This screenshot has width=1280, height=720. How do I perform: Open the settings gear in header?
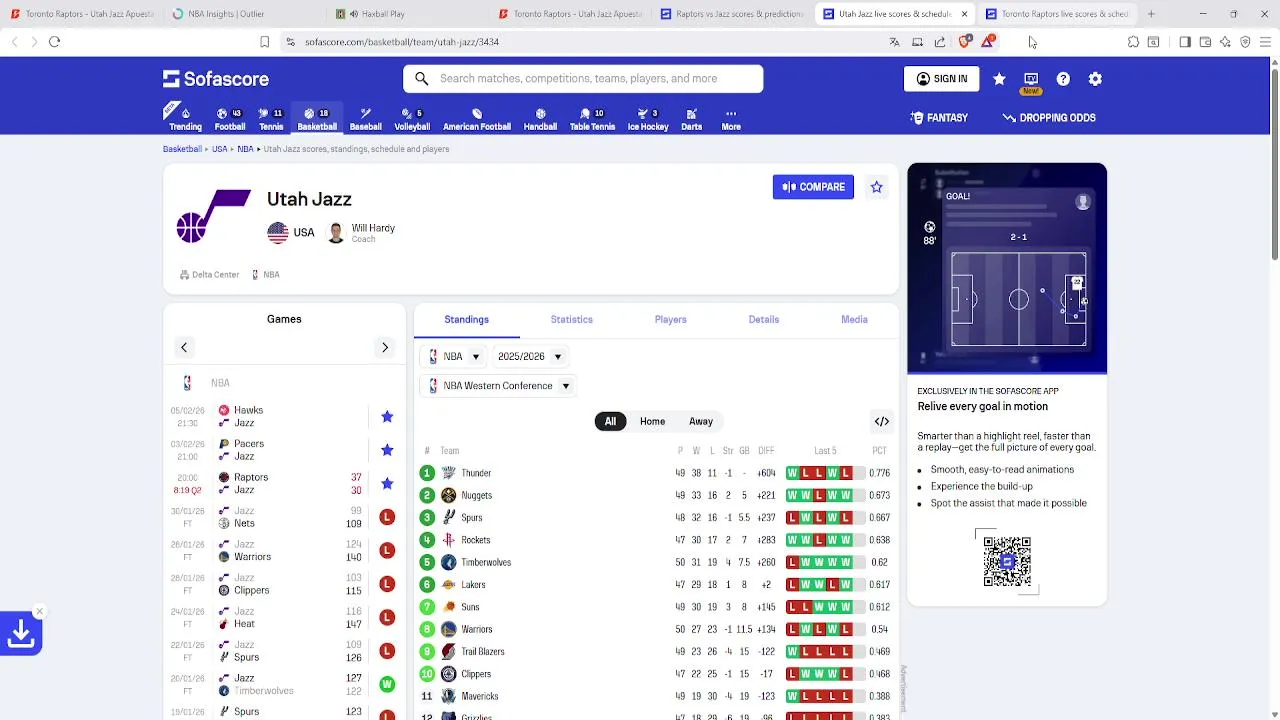tap(1095, 79)
